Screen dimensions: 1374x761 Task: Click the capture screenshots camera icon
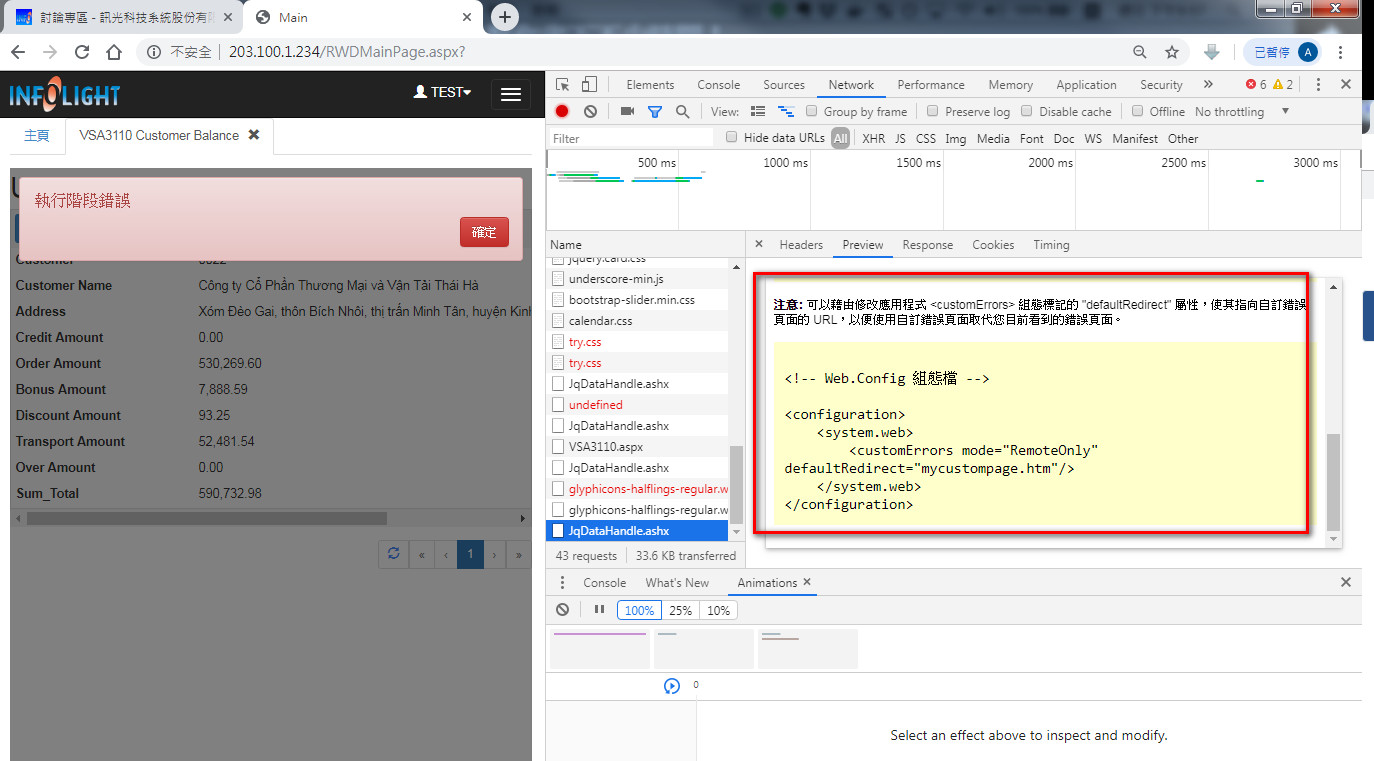tap(627, 112)
